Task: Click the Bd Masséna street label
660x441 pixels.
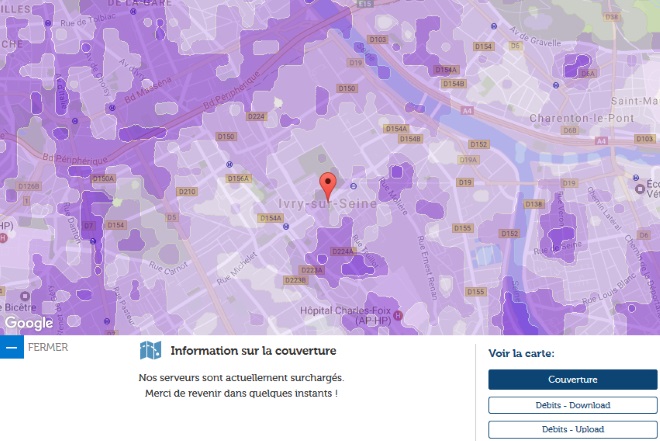Action: coord(148,90)
